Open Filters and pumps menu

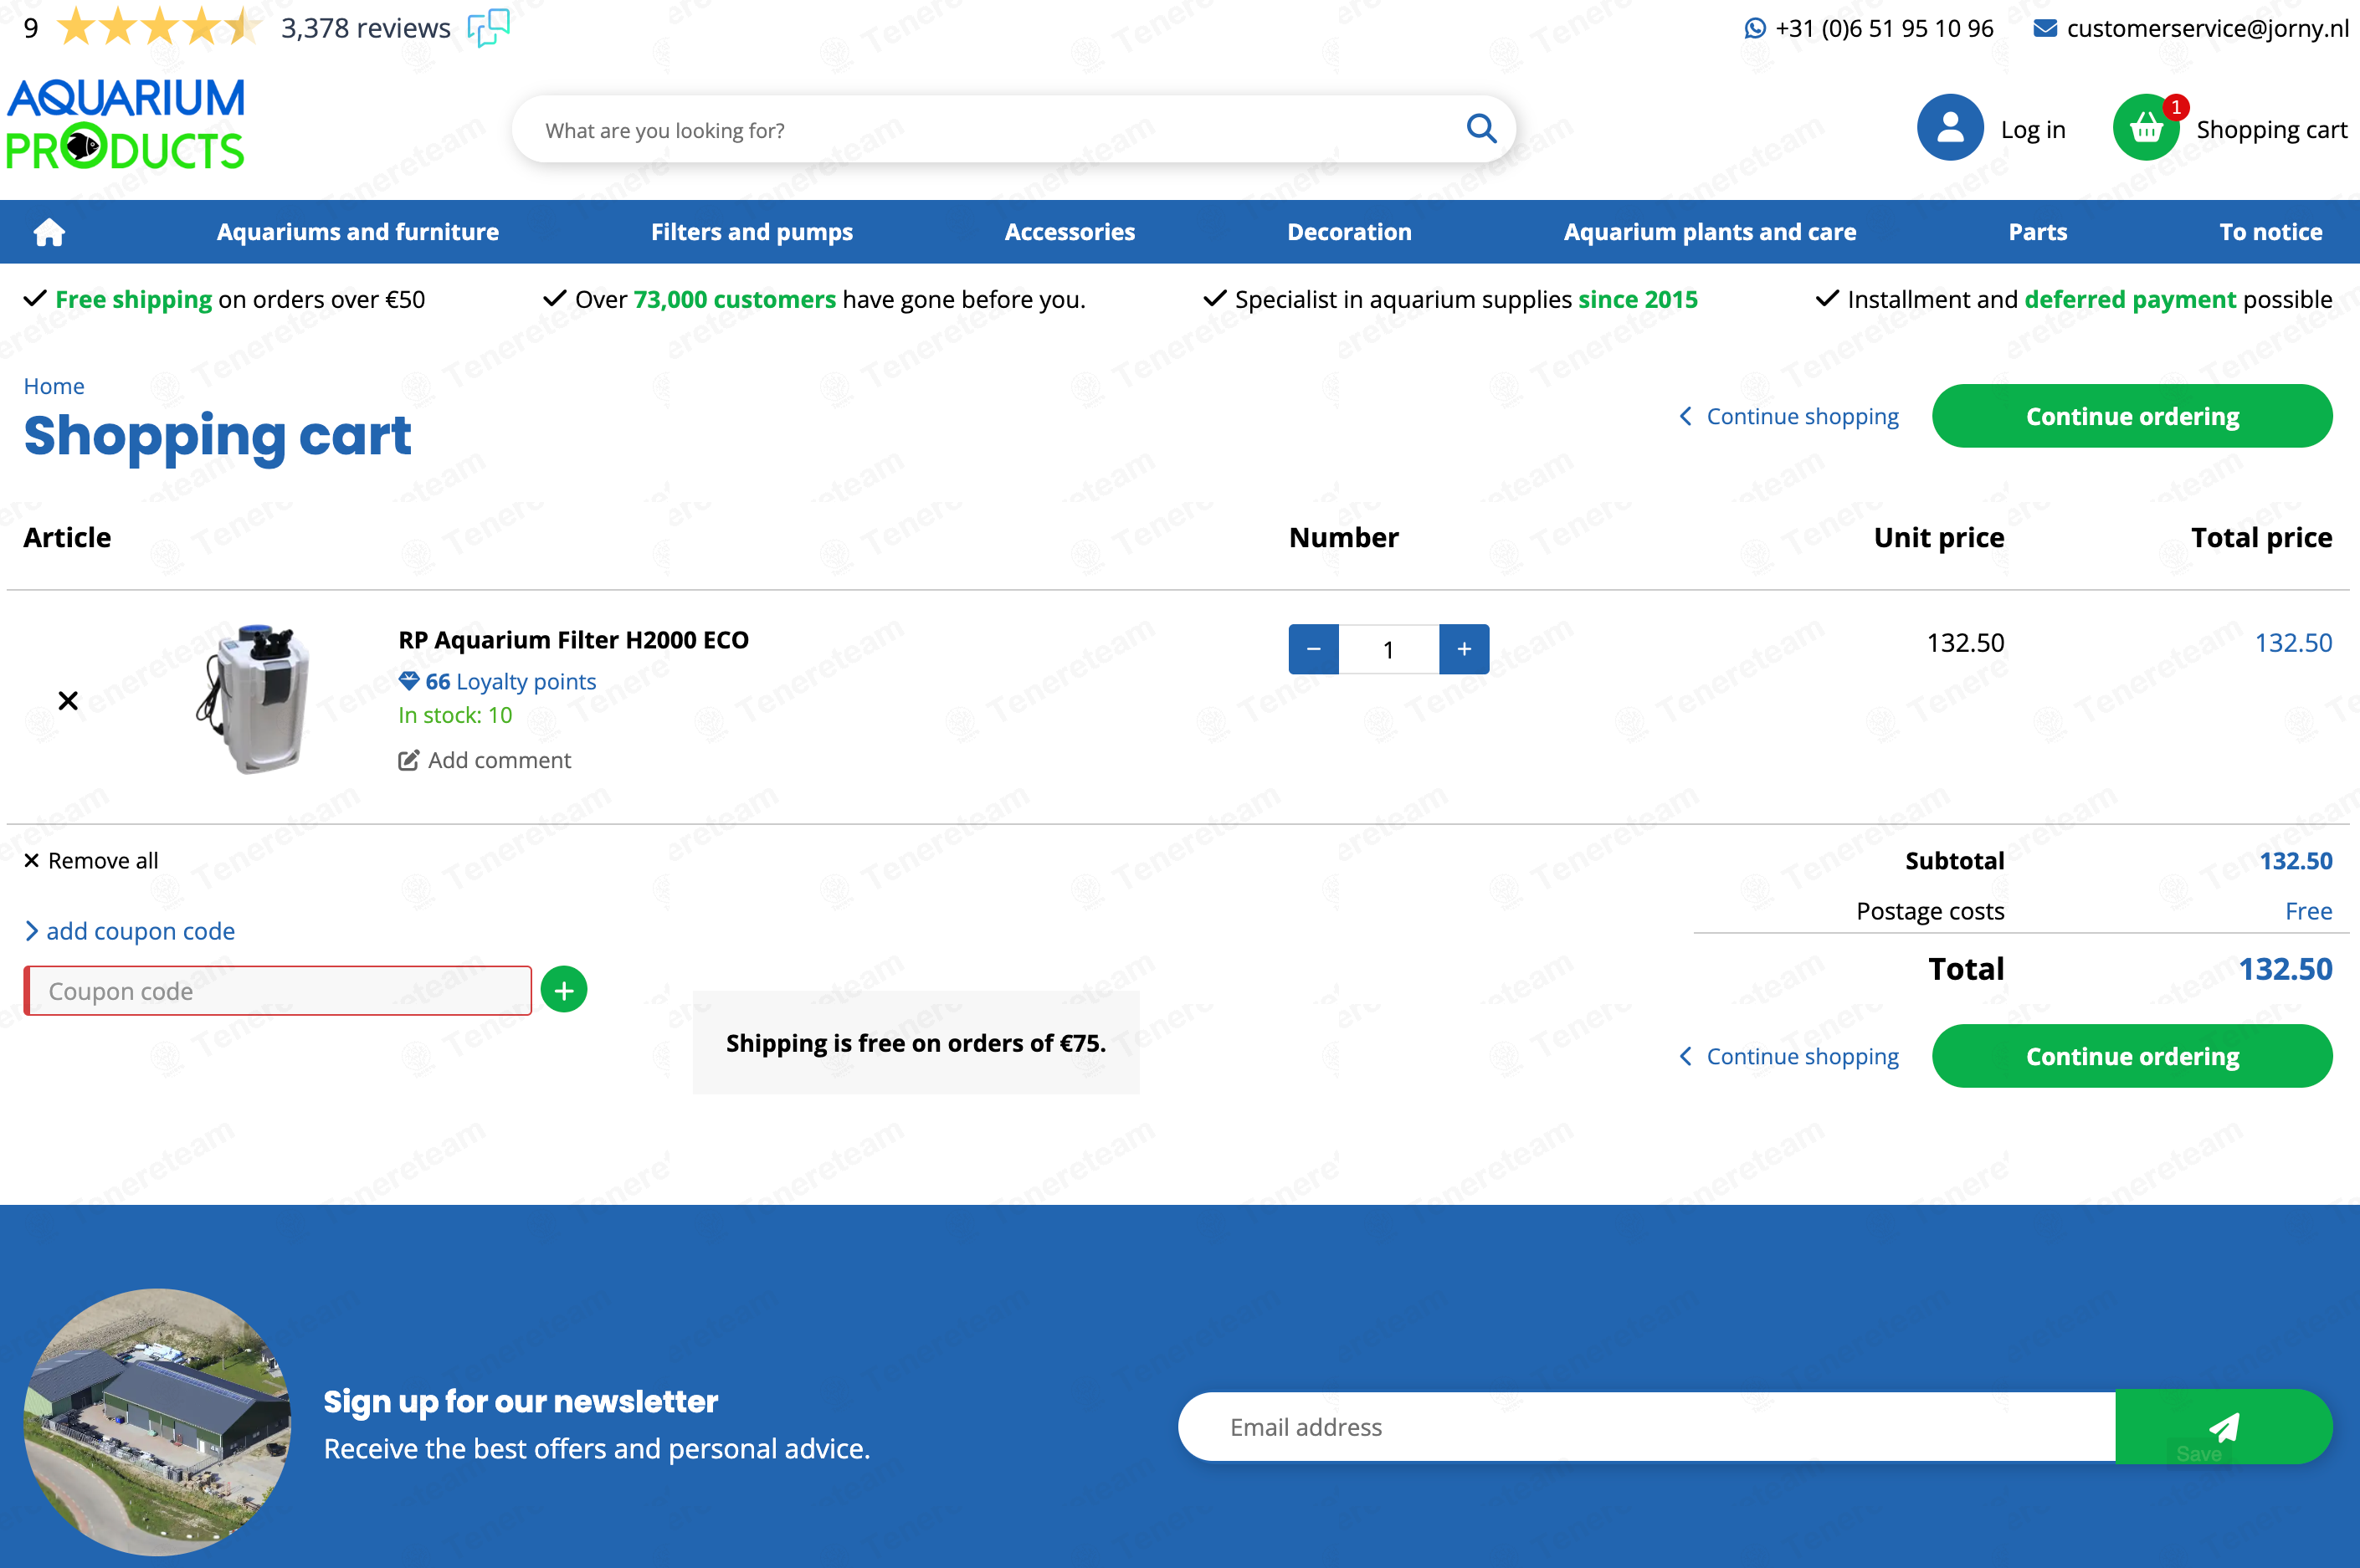point(752,232)
